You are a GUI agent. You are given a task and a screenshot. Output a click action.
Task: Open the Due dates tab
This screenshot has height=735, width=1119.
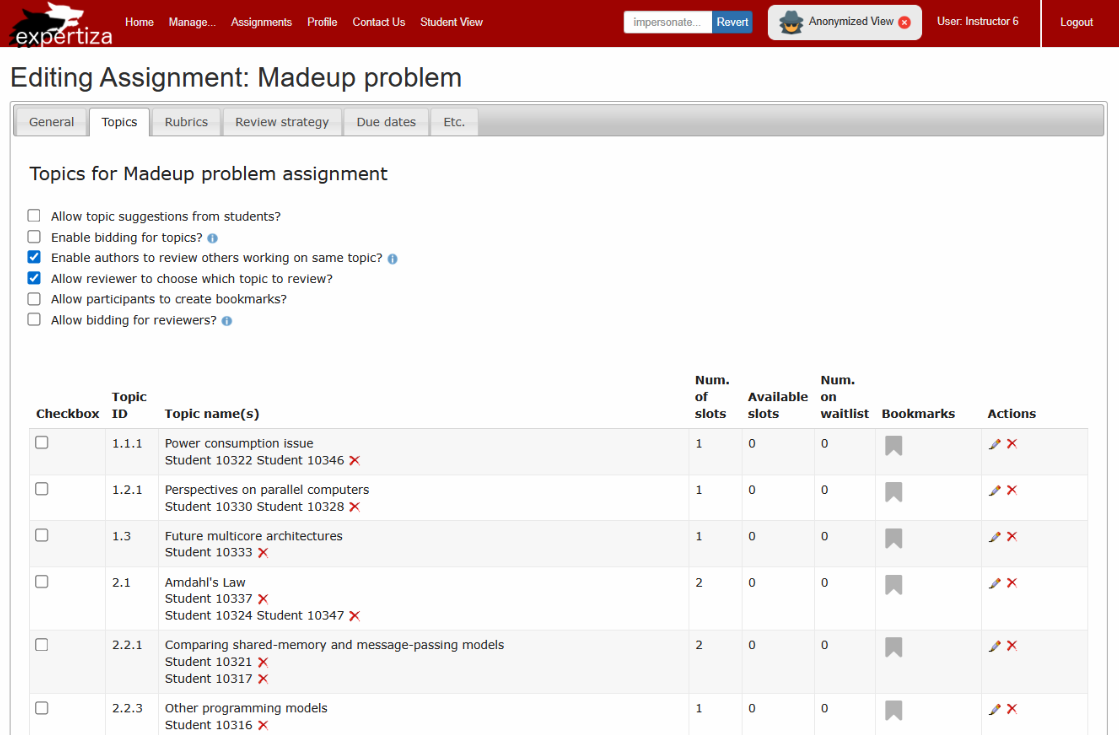[386, 122]
